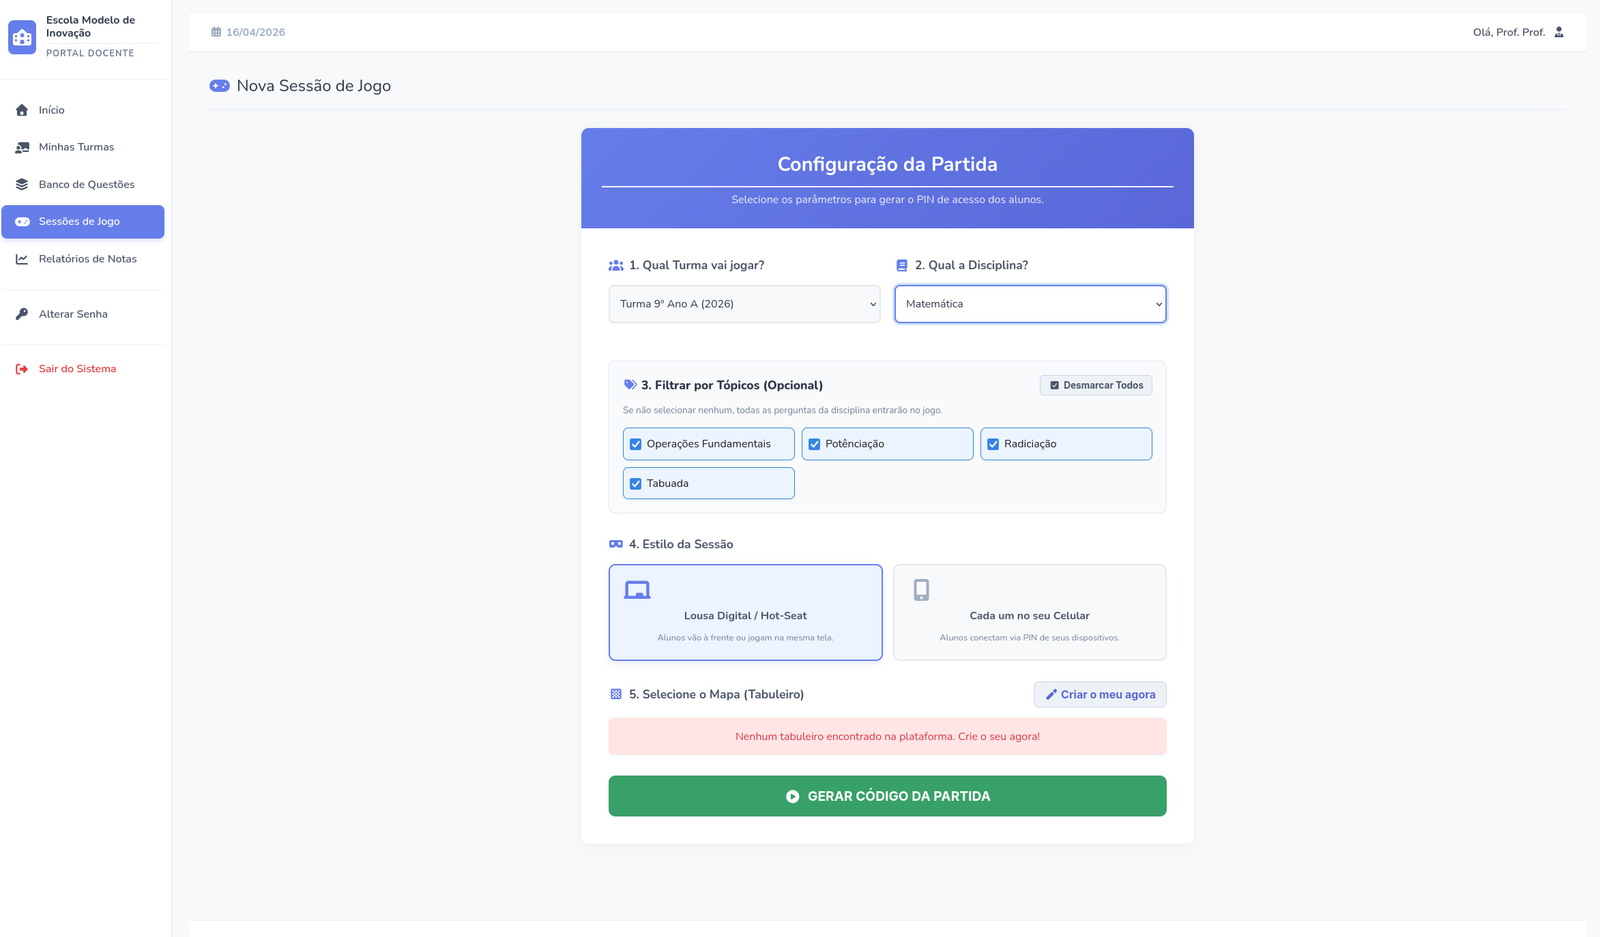The image size is (1600, 937).
Task: Click the Relatórios de Notas chart icon
Action: 22,259
